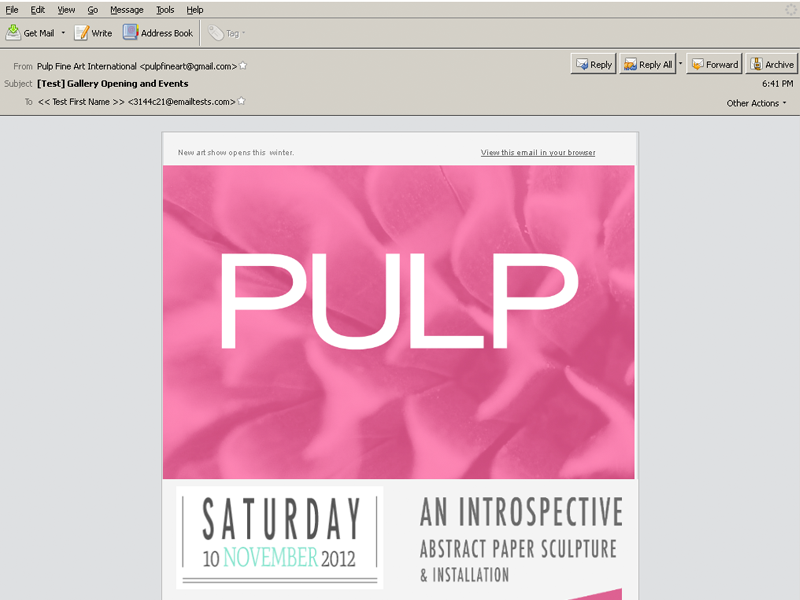Click the New art show opens this winter text
The height and width of the screenshot is (600, 800).
236,153
